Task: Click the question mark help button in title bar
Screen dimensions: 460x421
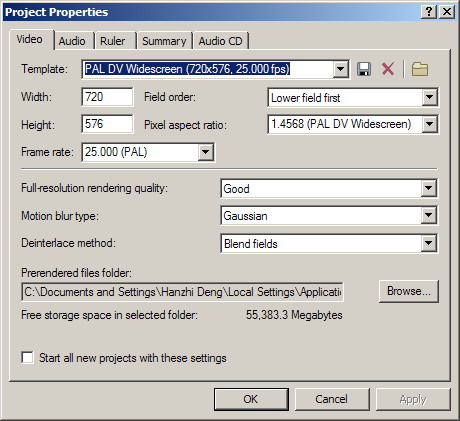Action: 429,12
